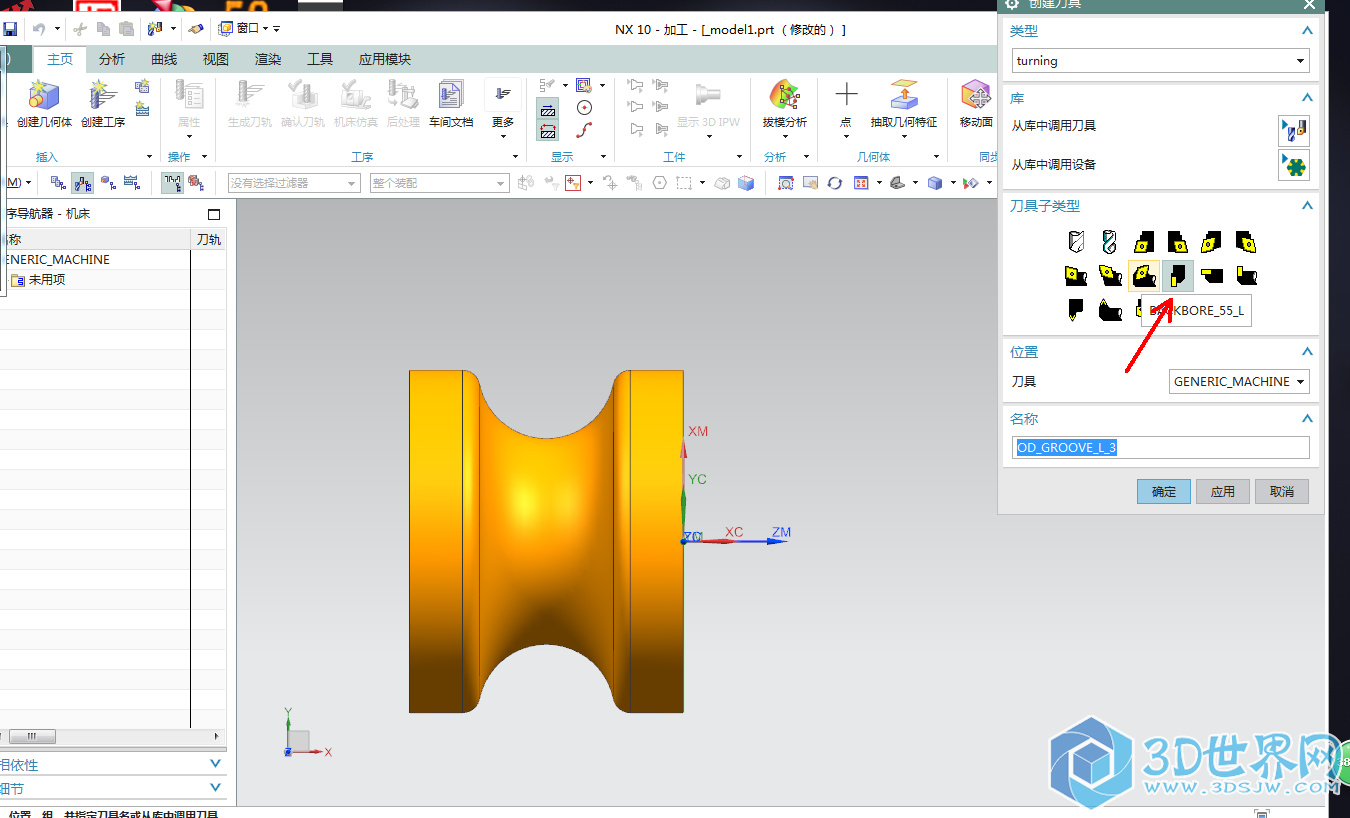Click Retrieve Tool from Library icon
Viewport: 1350px width, 818px height.
[x=1293, y=130]
